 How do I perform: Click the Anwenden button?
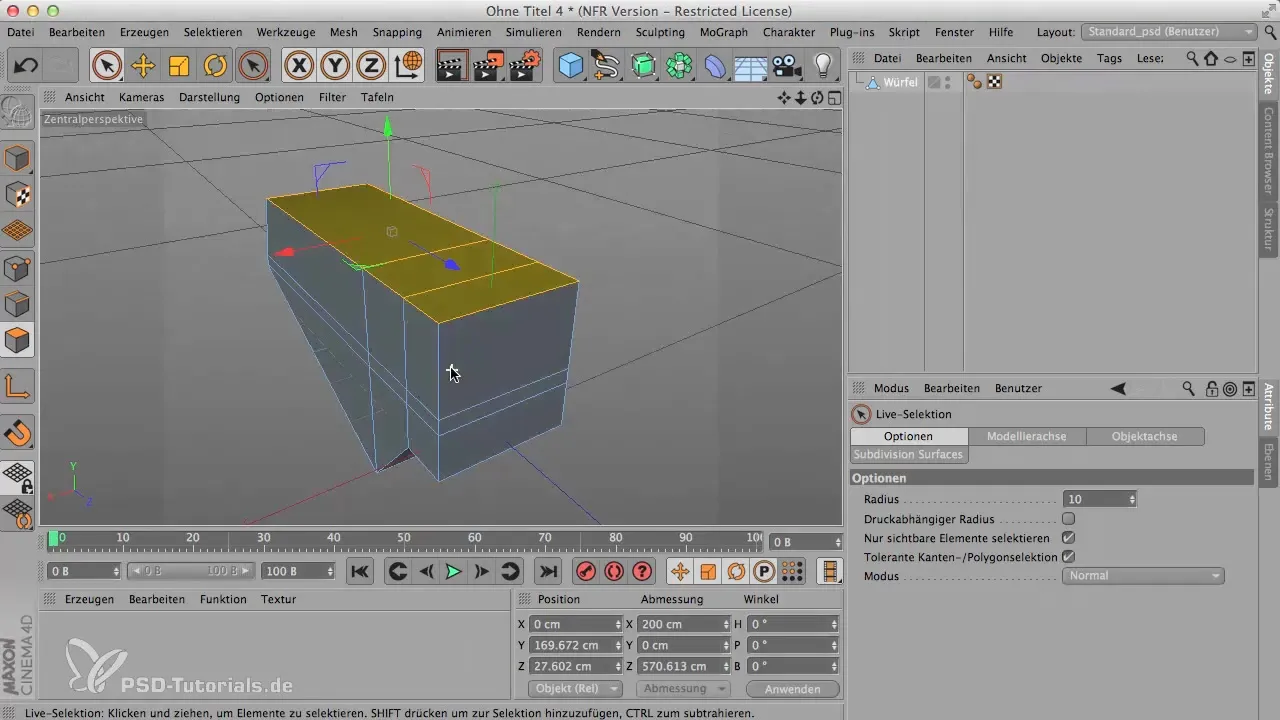click(x=791, y=689)
